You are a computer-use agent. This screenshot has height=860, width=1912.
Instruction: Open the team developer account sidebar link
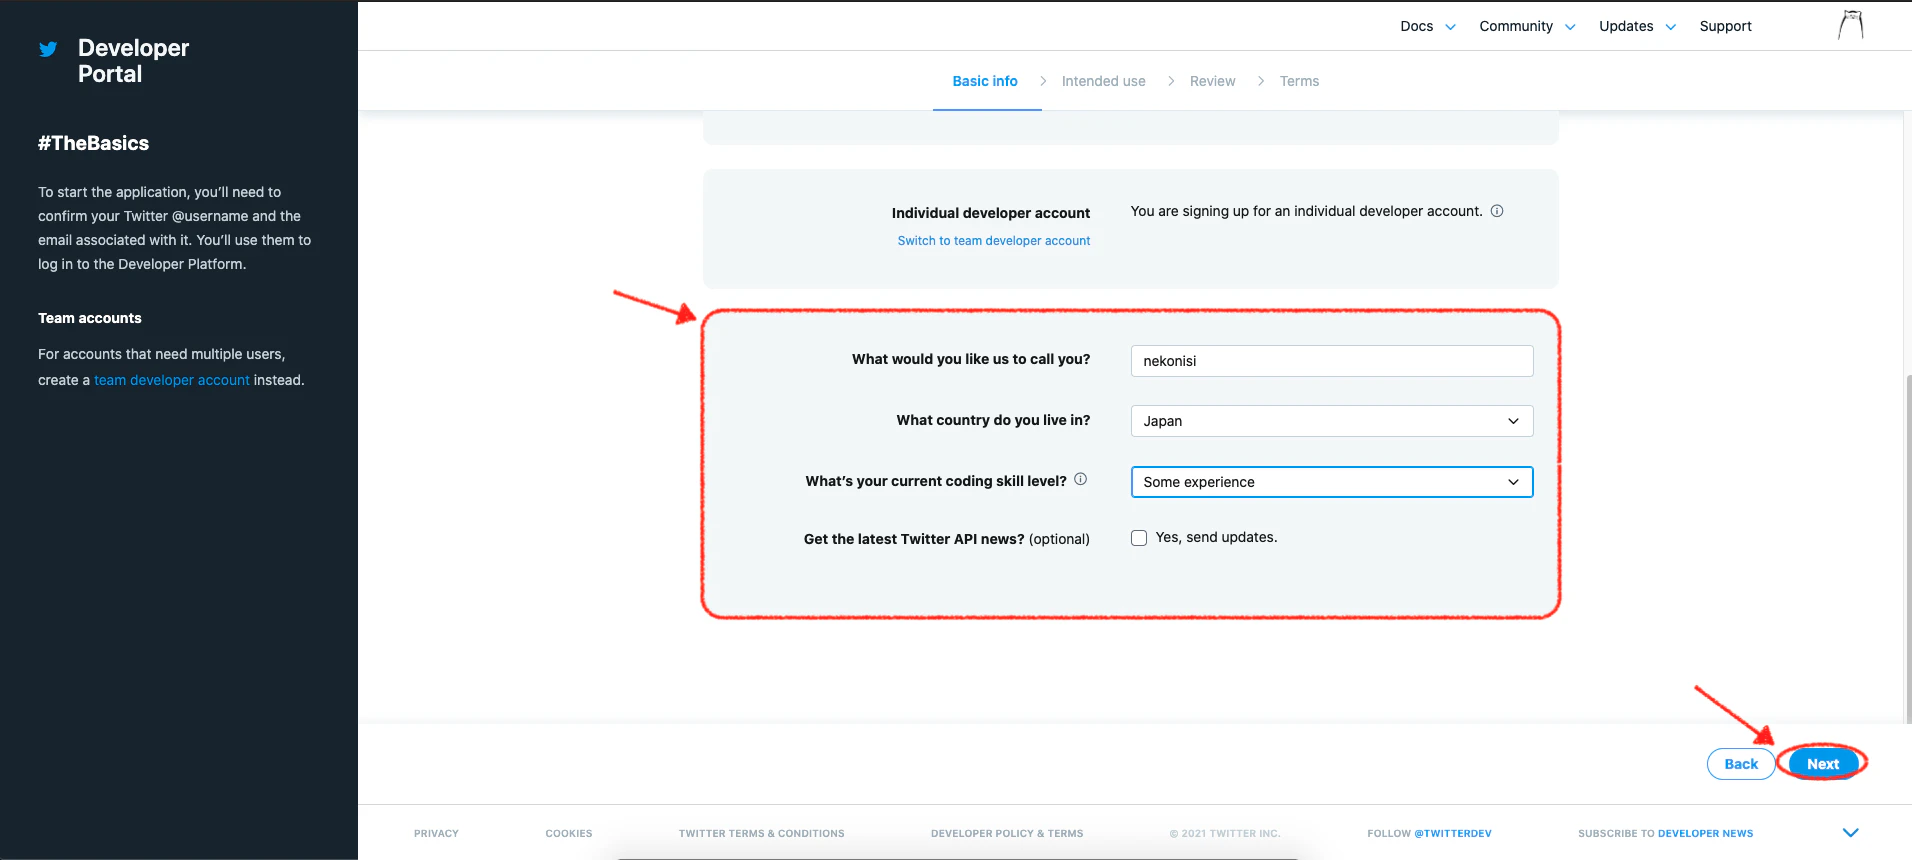tap(172, 380)
